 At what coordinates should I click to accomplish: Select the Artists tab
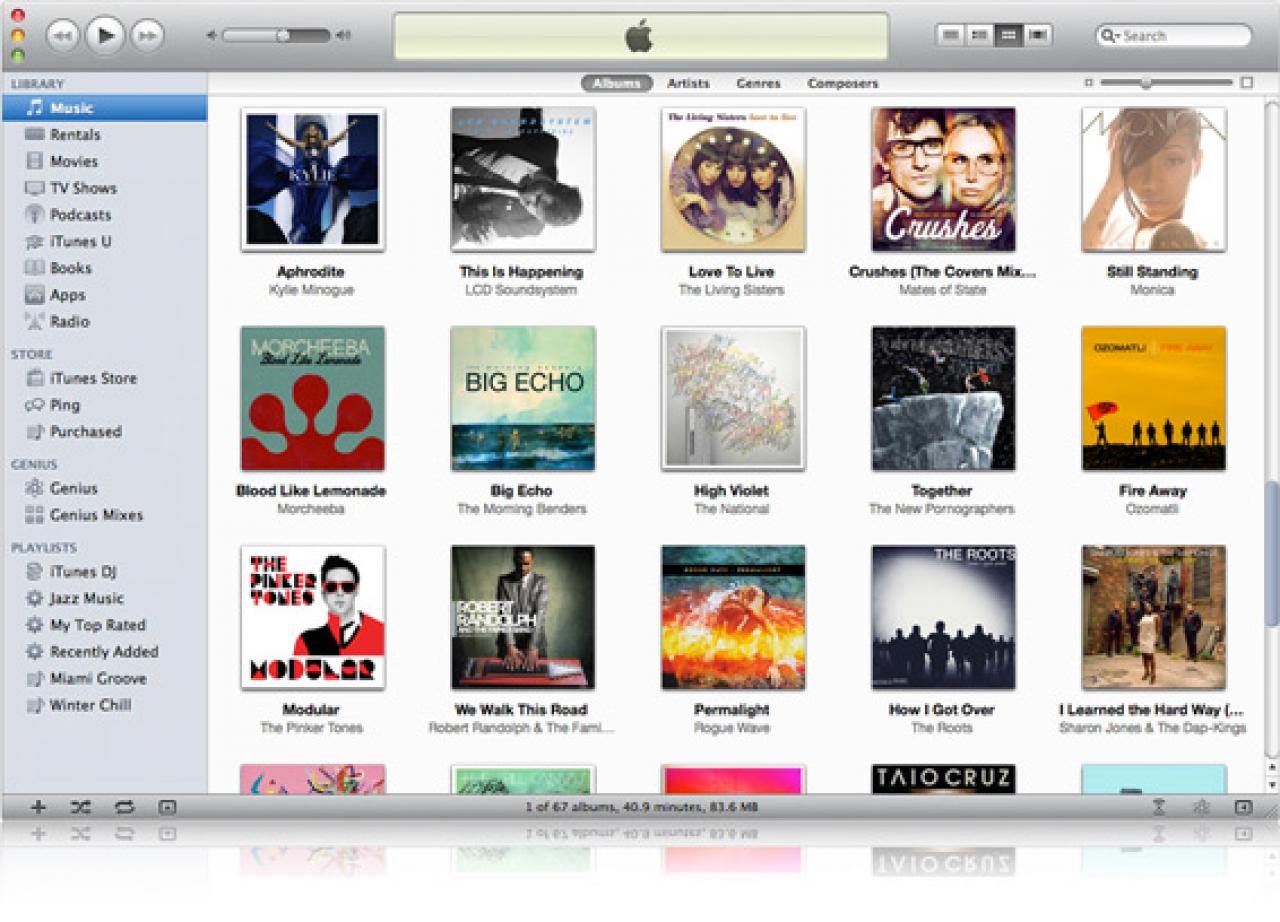[688, 83]
